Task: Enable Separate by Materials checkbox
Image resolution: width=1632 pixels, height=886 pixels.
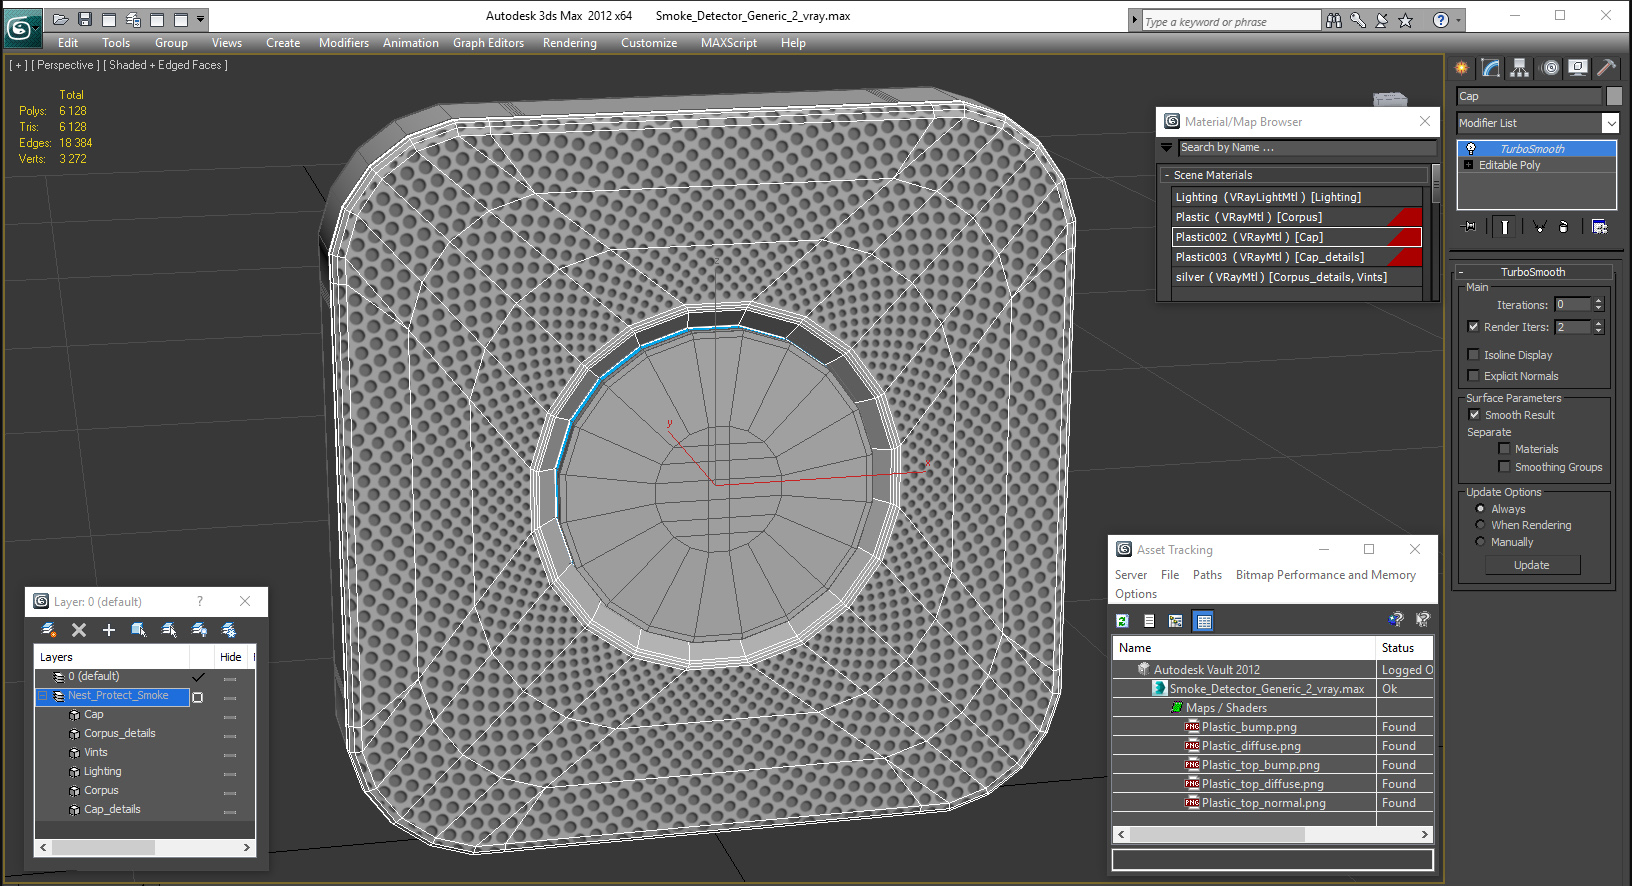Action: click(x=1504, y=449)
